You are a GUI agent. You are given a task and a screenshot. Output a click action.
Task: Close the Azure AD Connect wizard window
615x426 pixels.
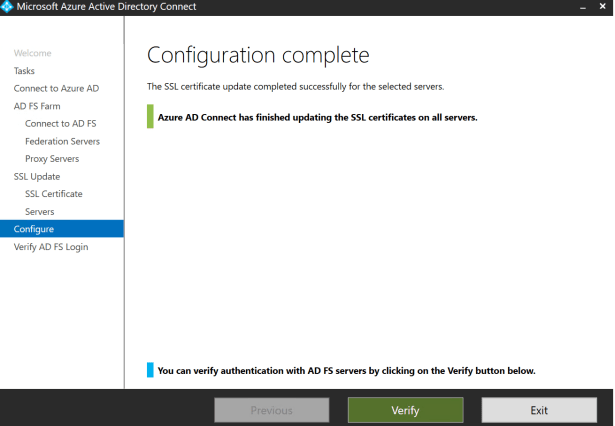[x=601, y=8]
